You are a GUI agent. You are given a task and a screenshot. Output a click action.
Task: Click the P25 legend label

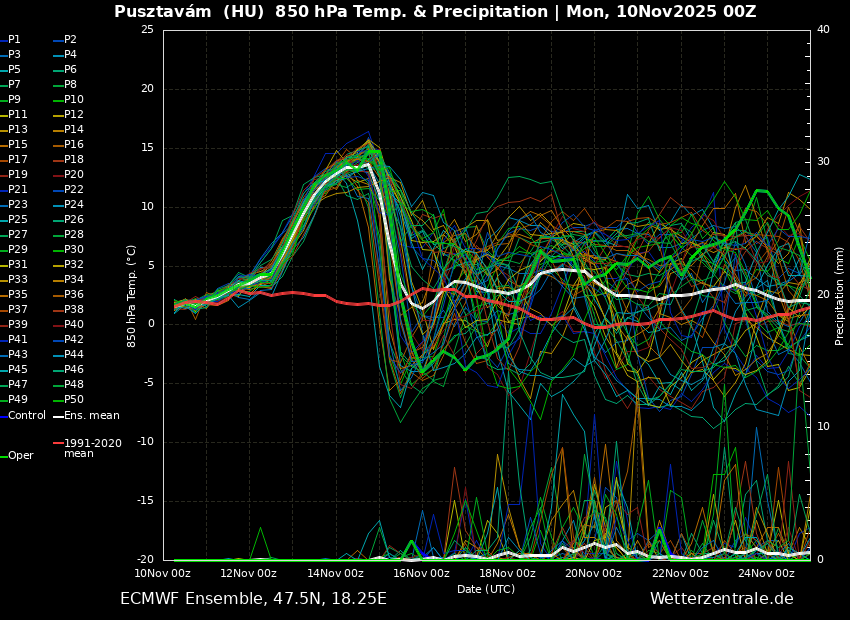click(x=18, y=220)
